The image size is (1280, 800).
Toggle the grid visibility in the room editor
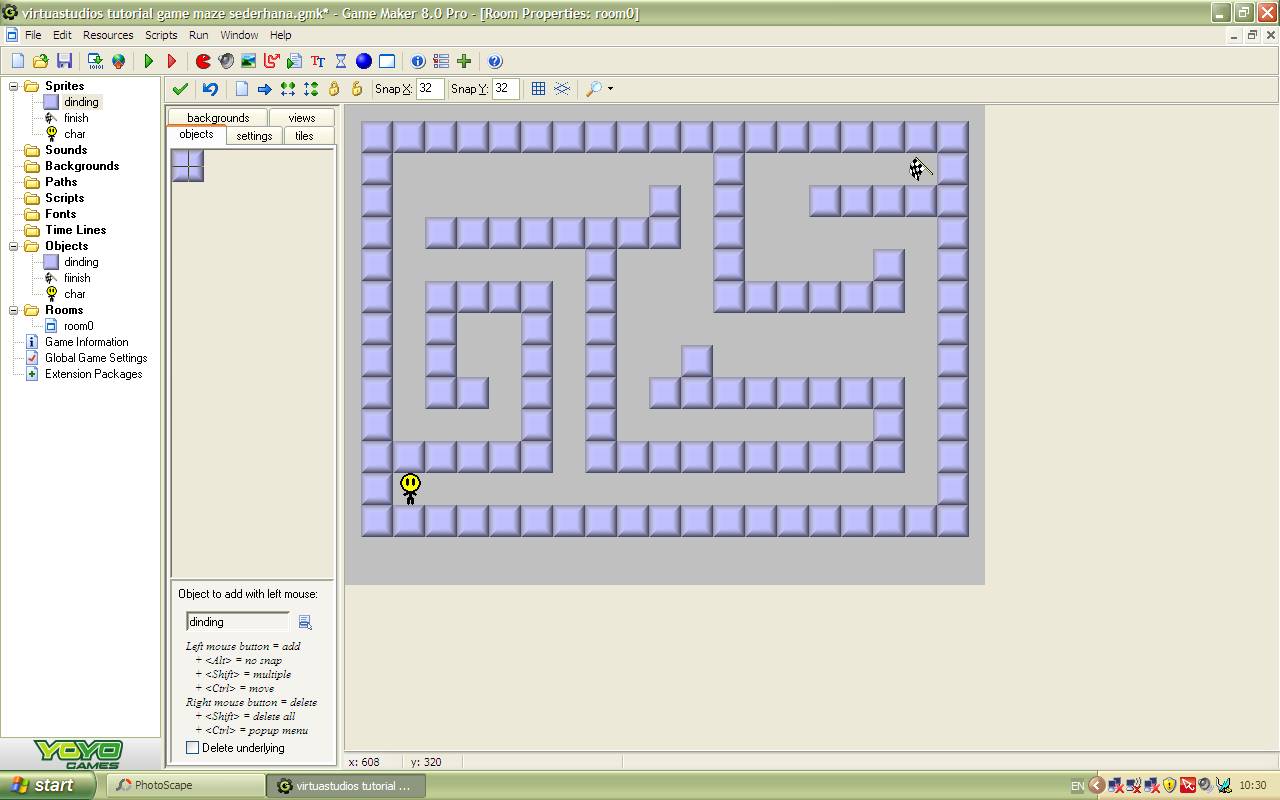[x=539, y=89]
